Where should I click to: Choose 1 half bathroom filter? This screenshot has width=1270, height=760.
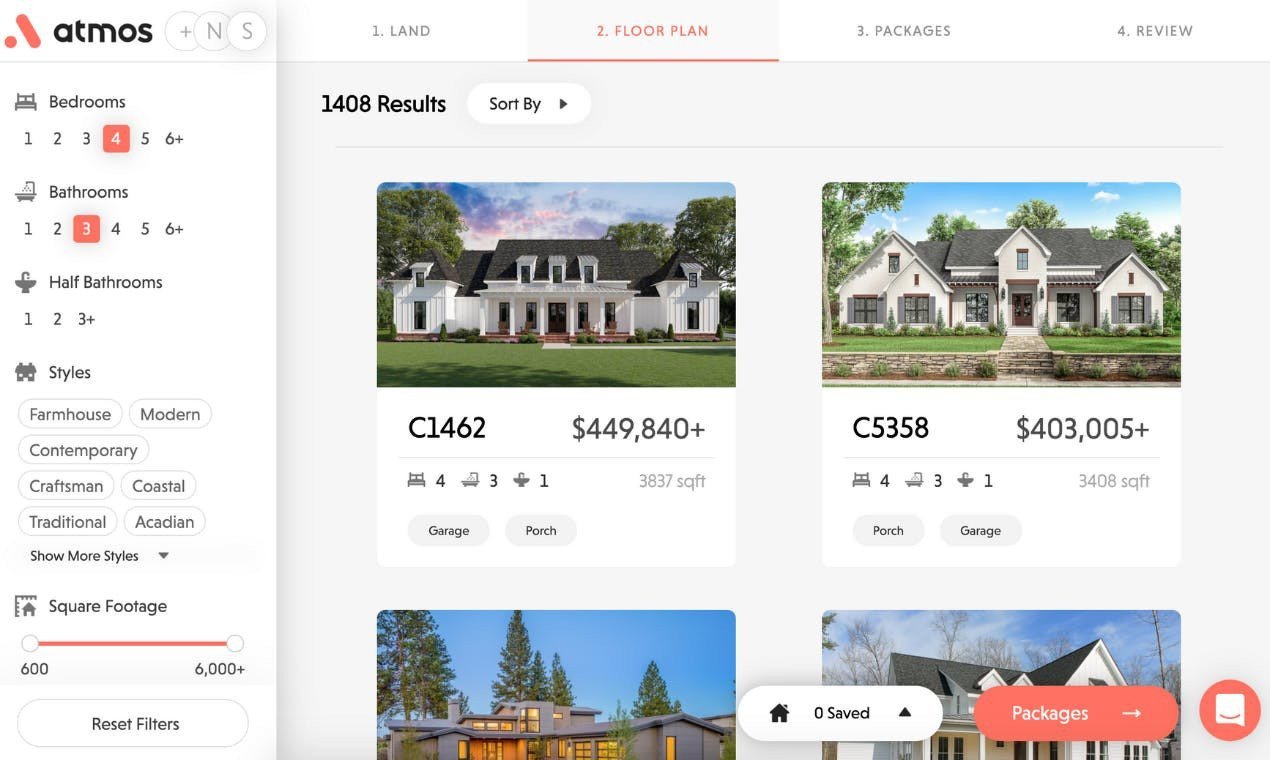(28, 319)
